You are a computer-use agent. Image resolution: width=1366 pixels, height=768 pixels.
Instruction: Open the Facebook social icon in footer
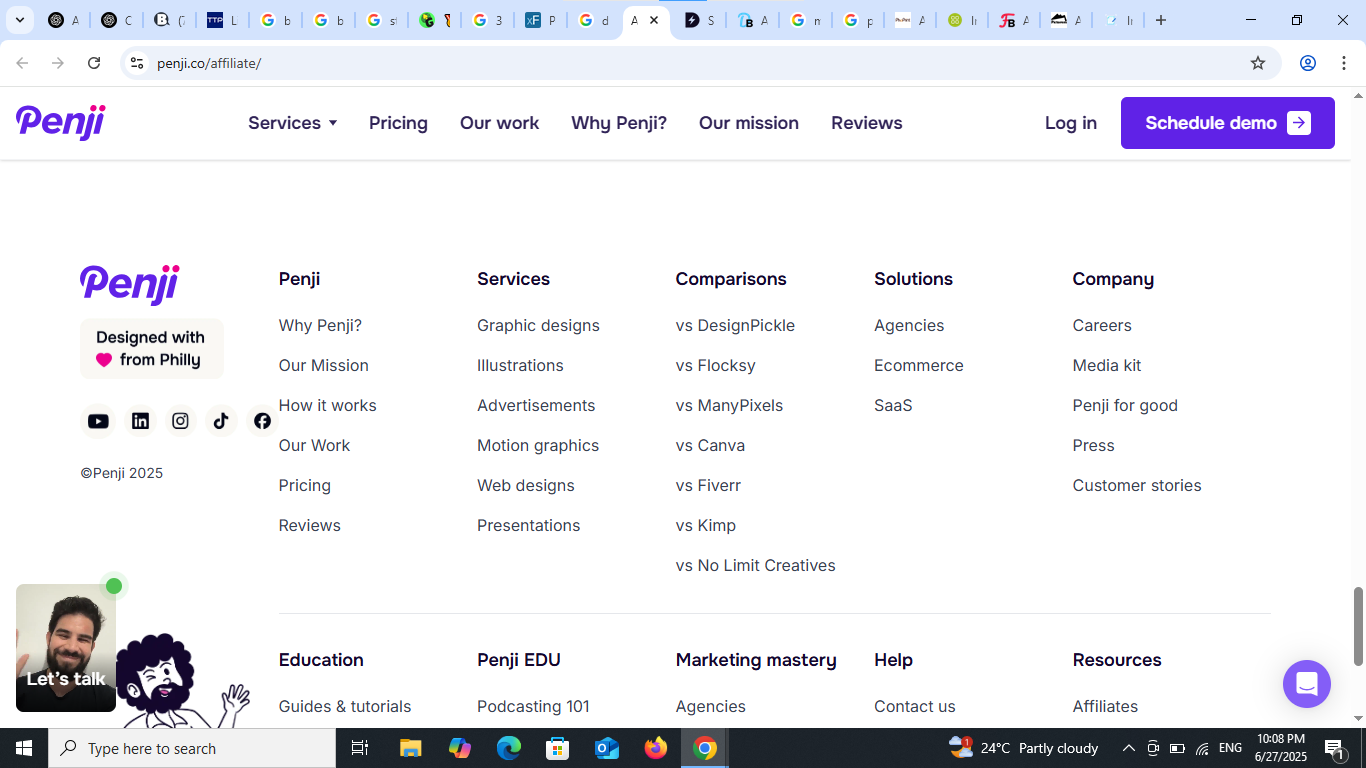coord(262,421)
